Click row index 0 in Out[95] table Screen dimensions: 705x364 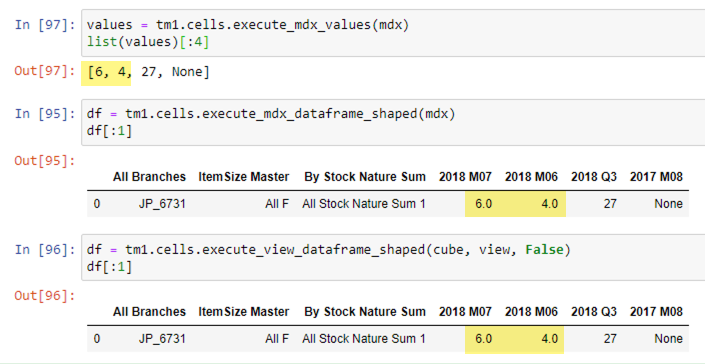click(x=97, y=204)
